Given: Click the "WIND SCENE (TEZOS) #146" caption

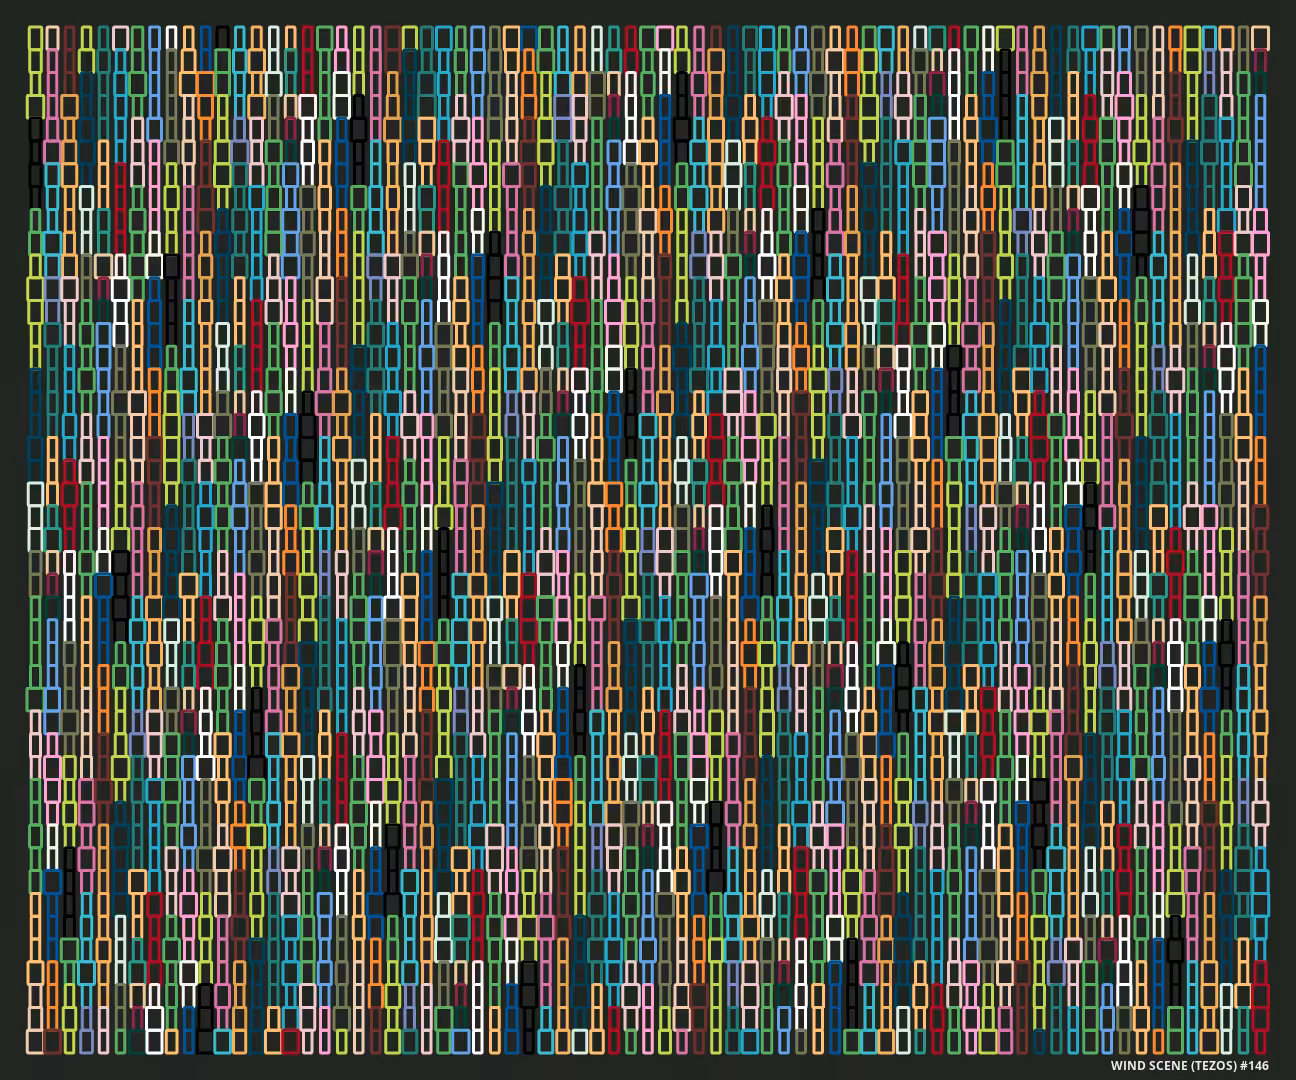Looking at the screenshot, I should tap(1190, 1066).
